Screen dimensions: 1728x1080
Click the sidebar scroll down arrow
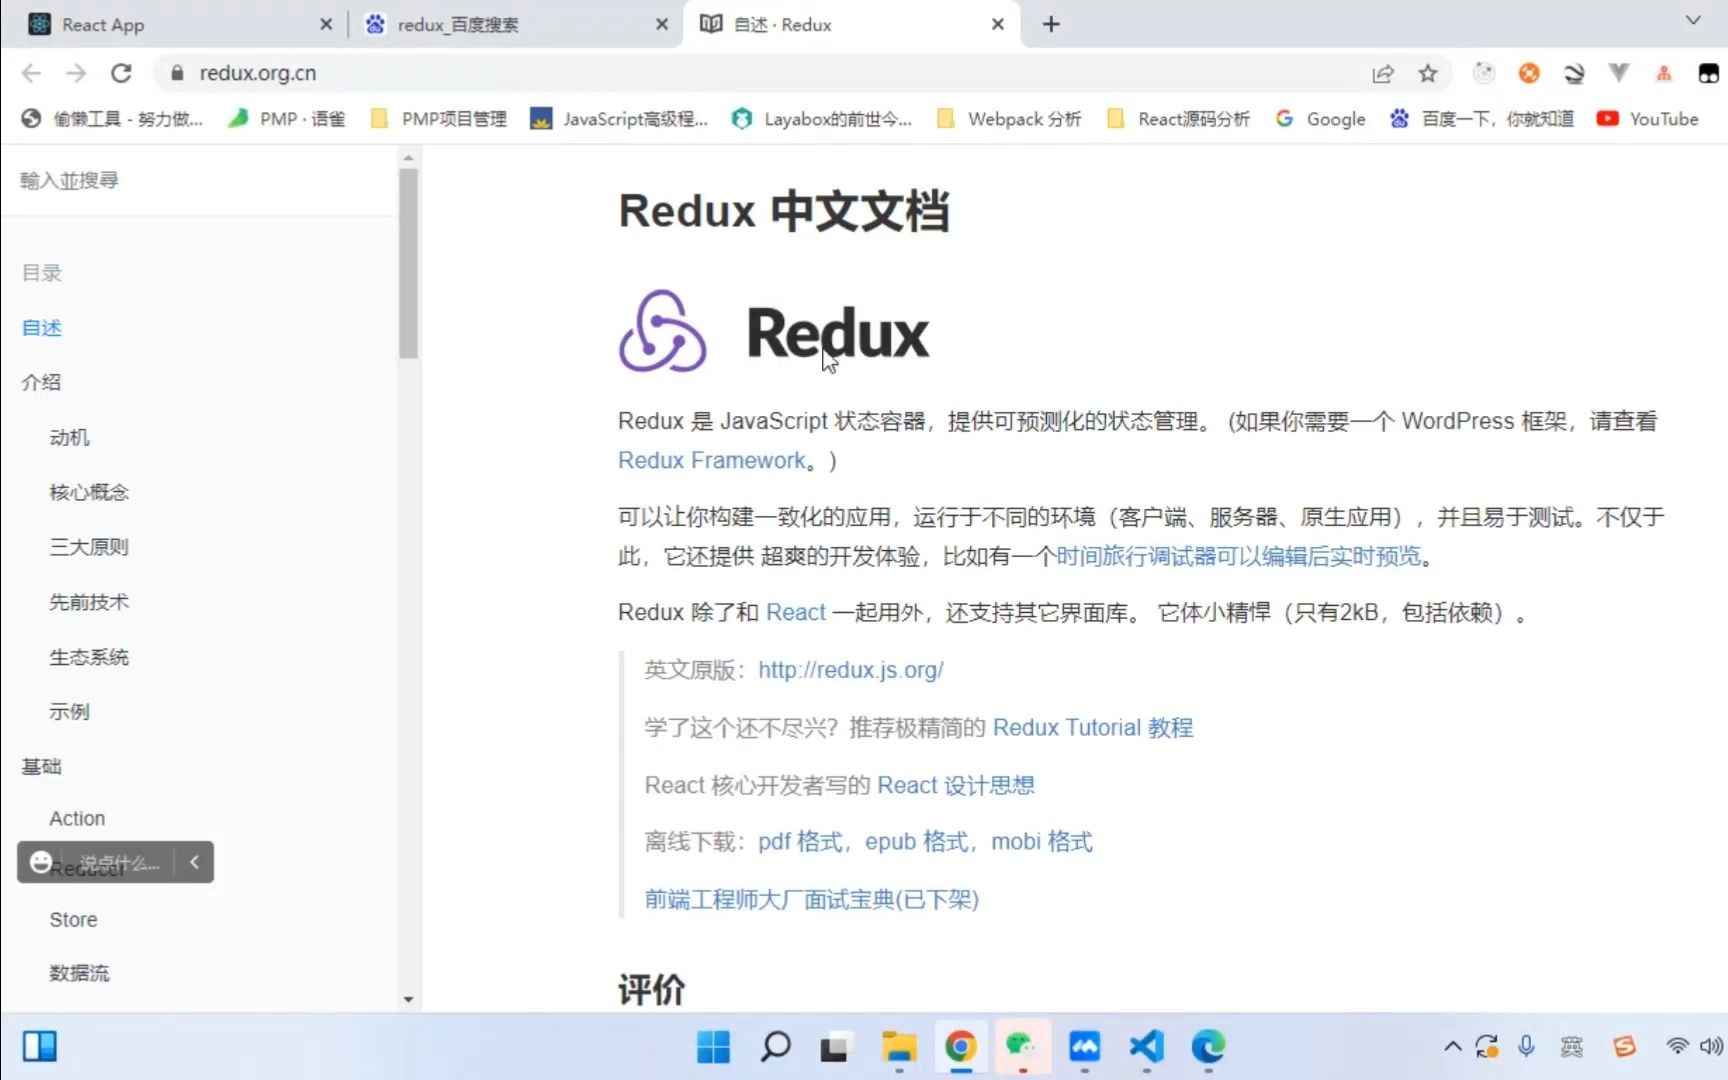408,999
